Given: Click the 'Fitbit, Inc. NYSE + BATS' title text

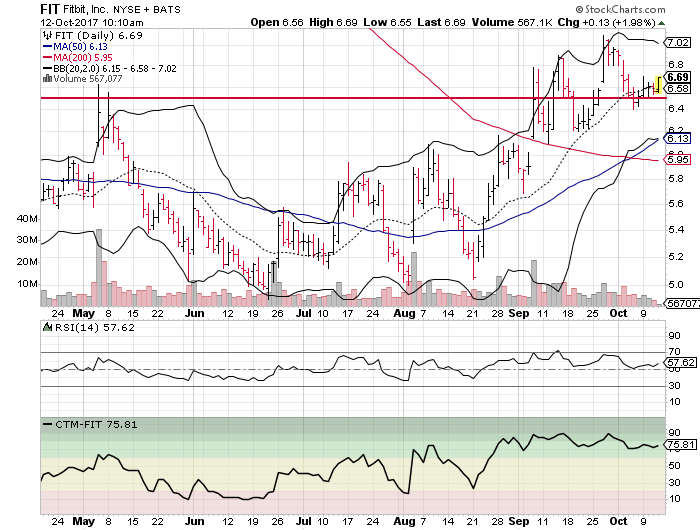Looking at the screenshot, I should click(x=121, y=9).
